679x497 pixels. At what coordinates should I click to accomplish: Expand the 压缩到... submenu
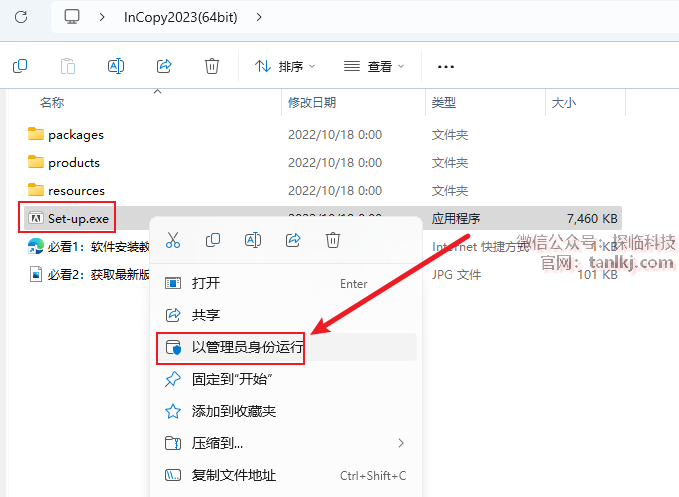click(286, 443)
